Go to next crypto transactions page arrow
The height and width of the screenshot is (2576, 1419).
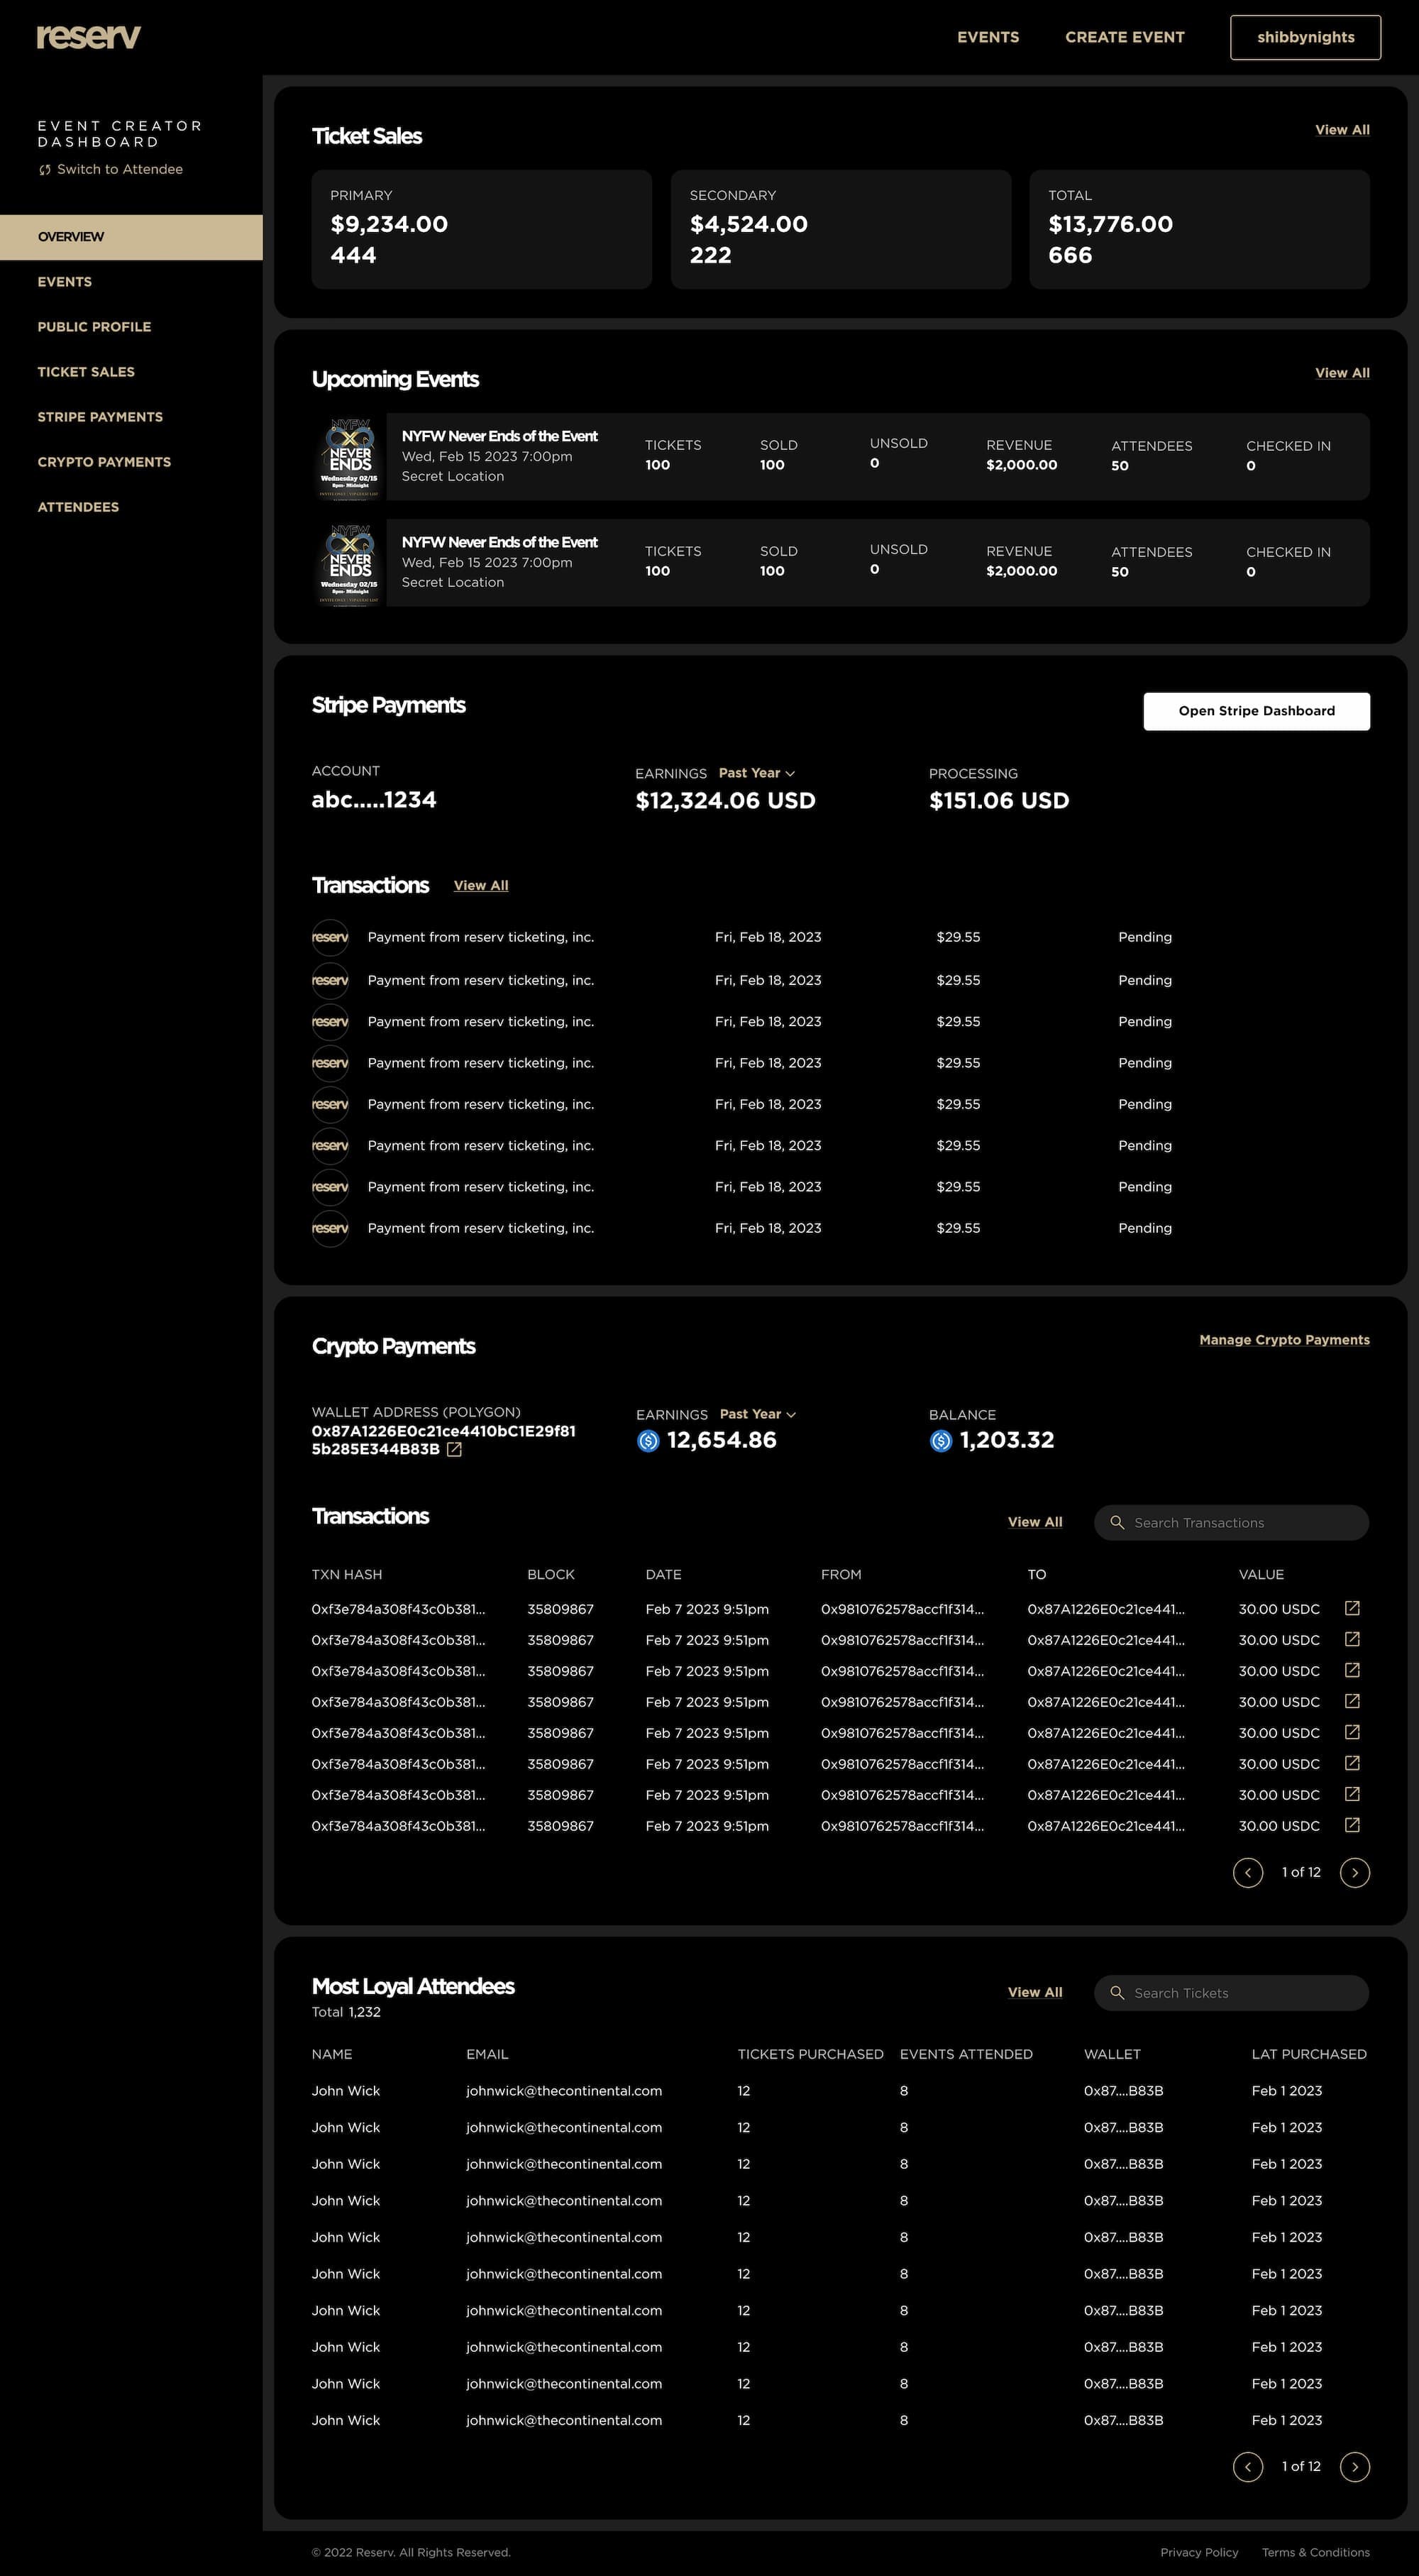1354,1872
